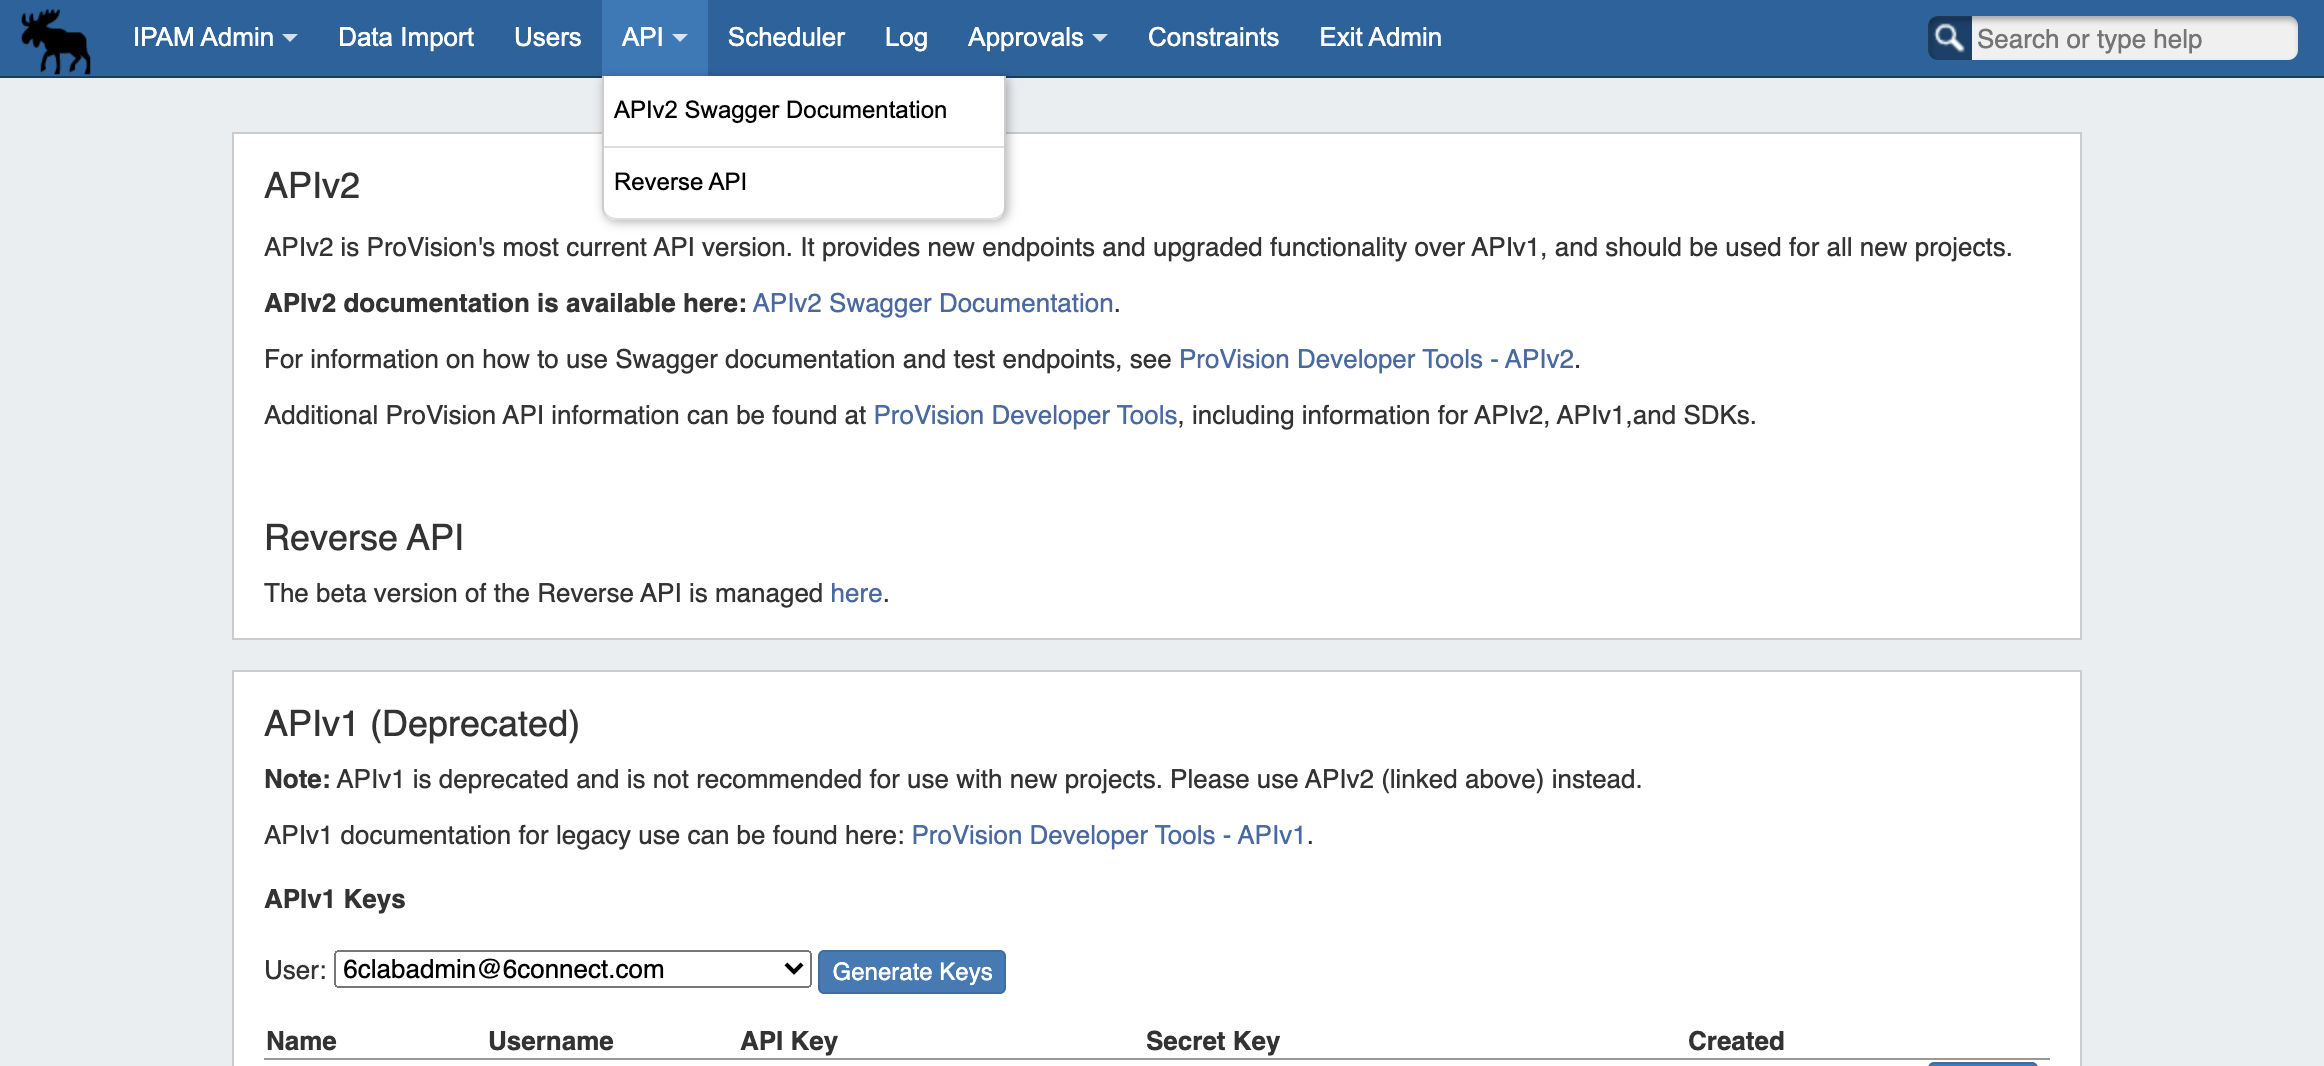Choose Reverse API from the dropdown menu
This screenshot has height=1066, width=2324.
point(680,182)
